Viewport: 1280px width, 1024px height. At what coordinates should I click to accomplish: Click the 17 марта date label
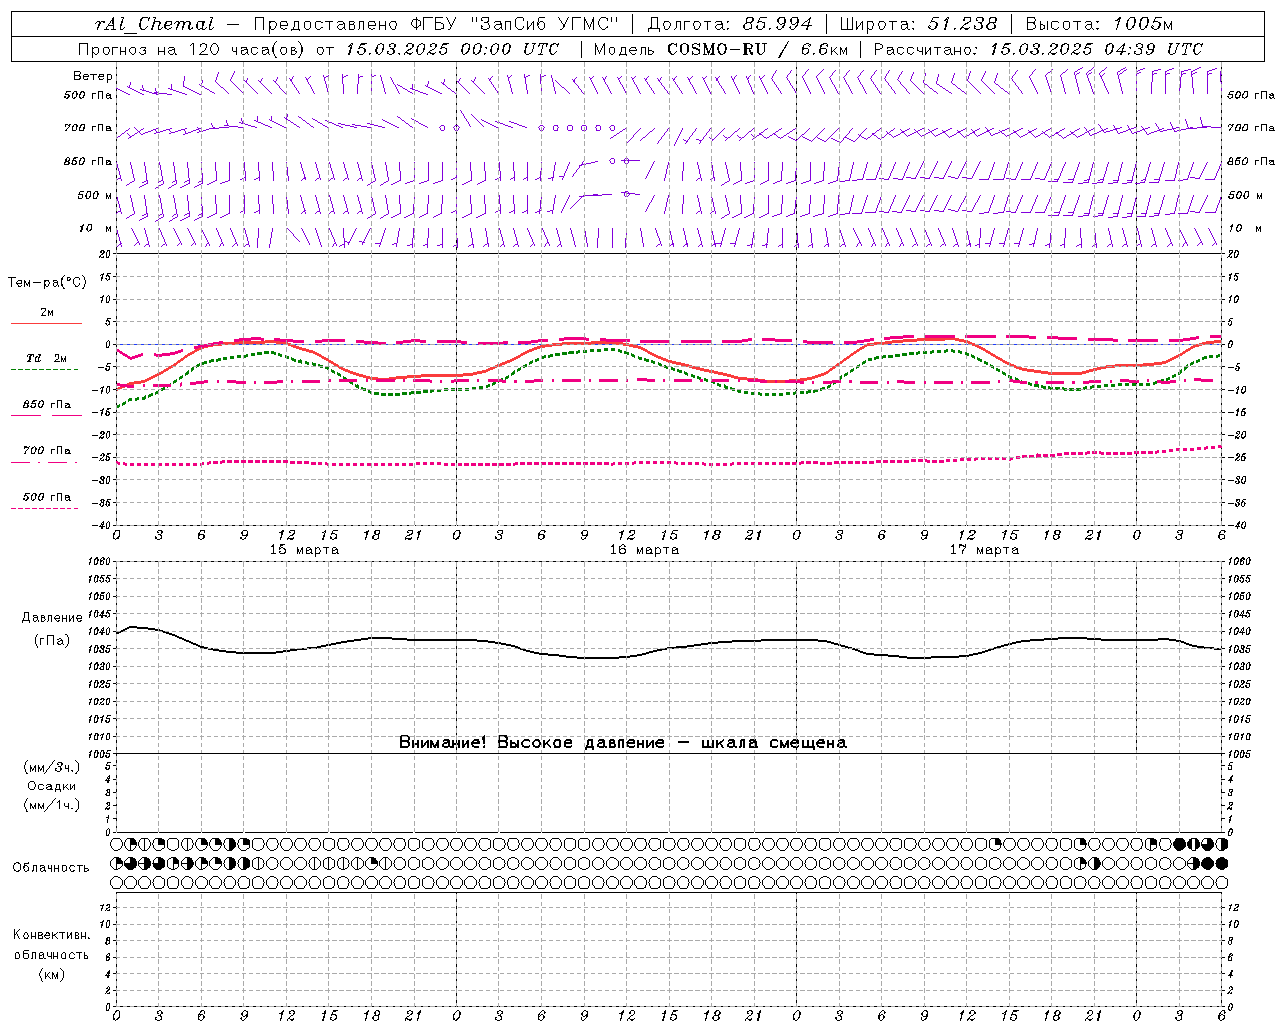(984, 550)
